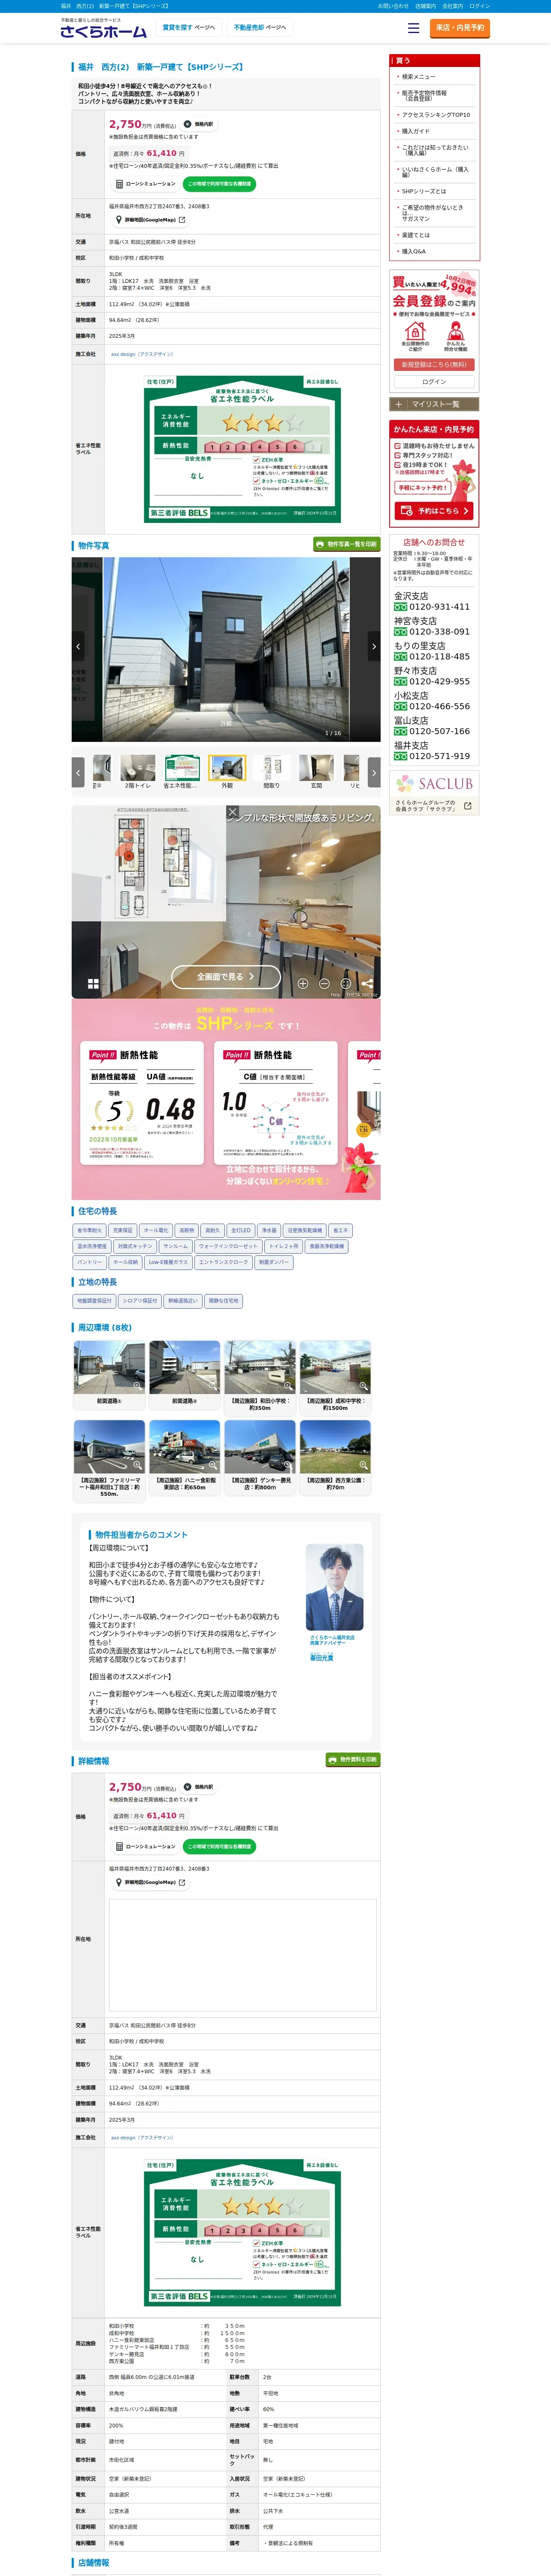Open 購入ガイド in the sidebar
Viewport: 551px width, 2576px height.
415,131
